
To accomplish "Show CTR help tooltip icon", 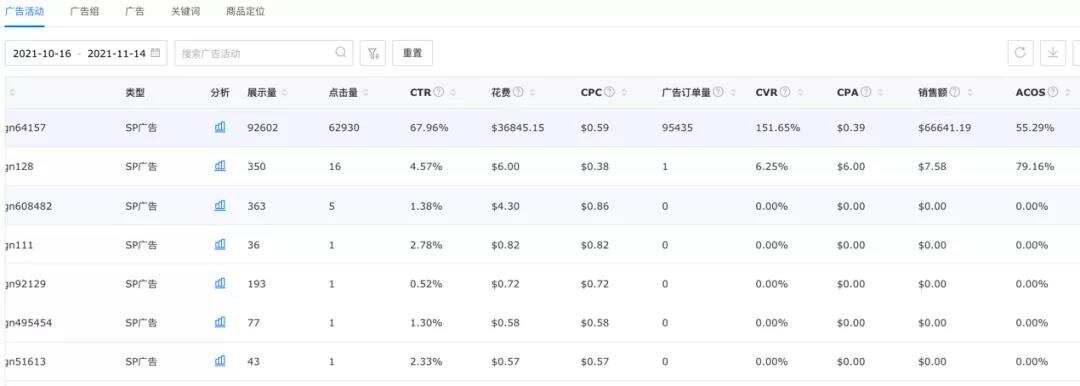I will click(x=439, y=92).
